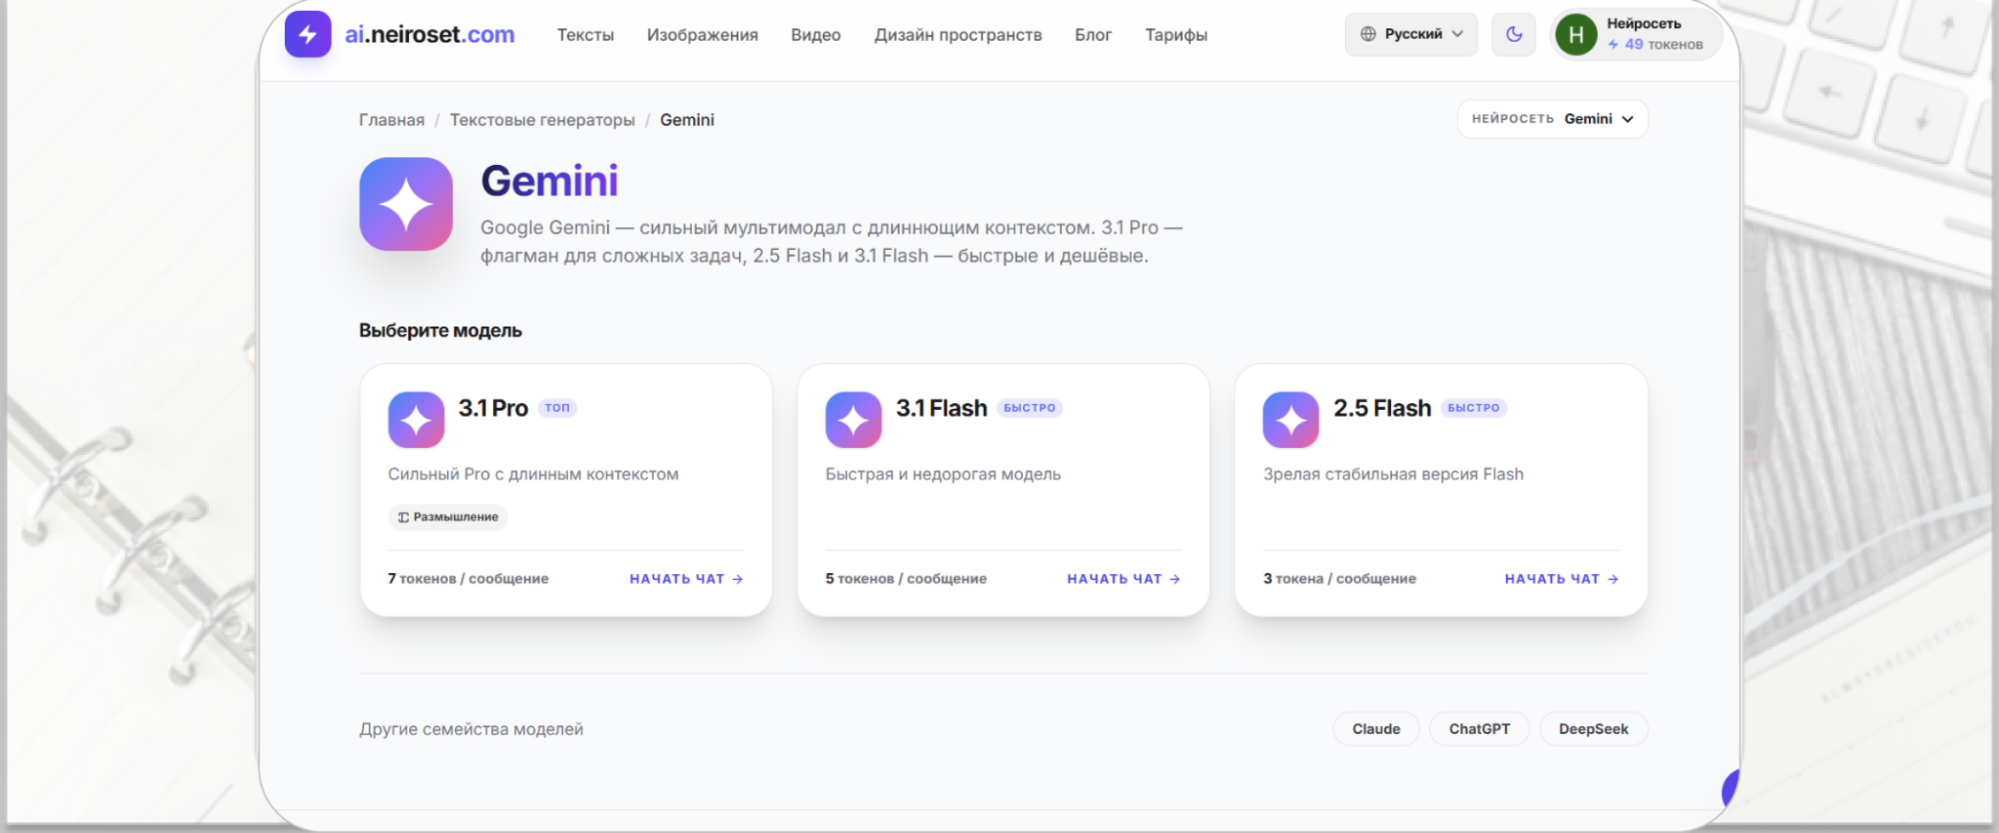Viewport: 1999px width, 833px height.
Task: Open the Тарифы pricing page
Action: pos(1176,35)
